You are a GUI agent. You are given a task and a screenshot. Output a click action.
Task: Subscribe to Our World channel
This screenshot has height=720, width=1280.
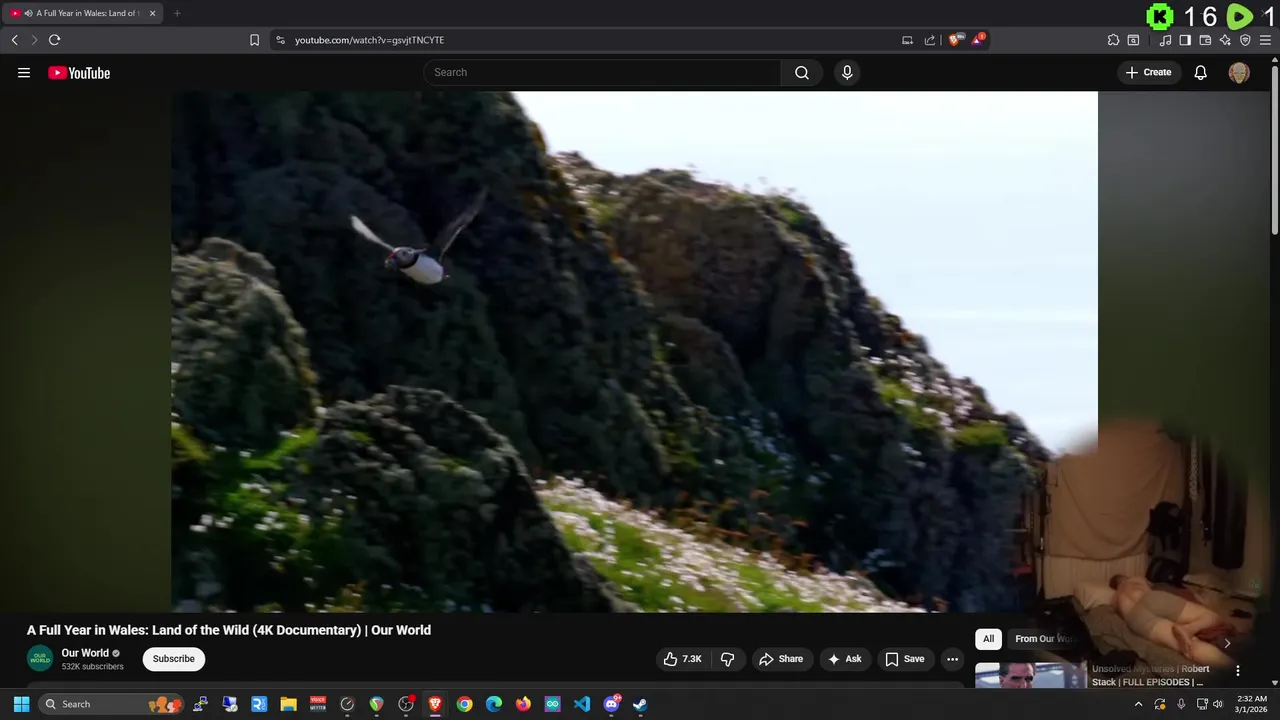[x=173, y=659]
